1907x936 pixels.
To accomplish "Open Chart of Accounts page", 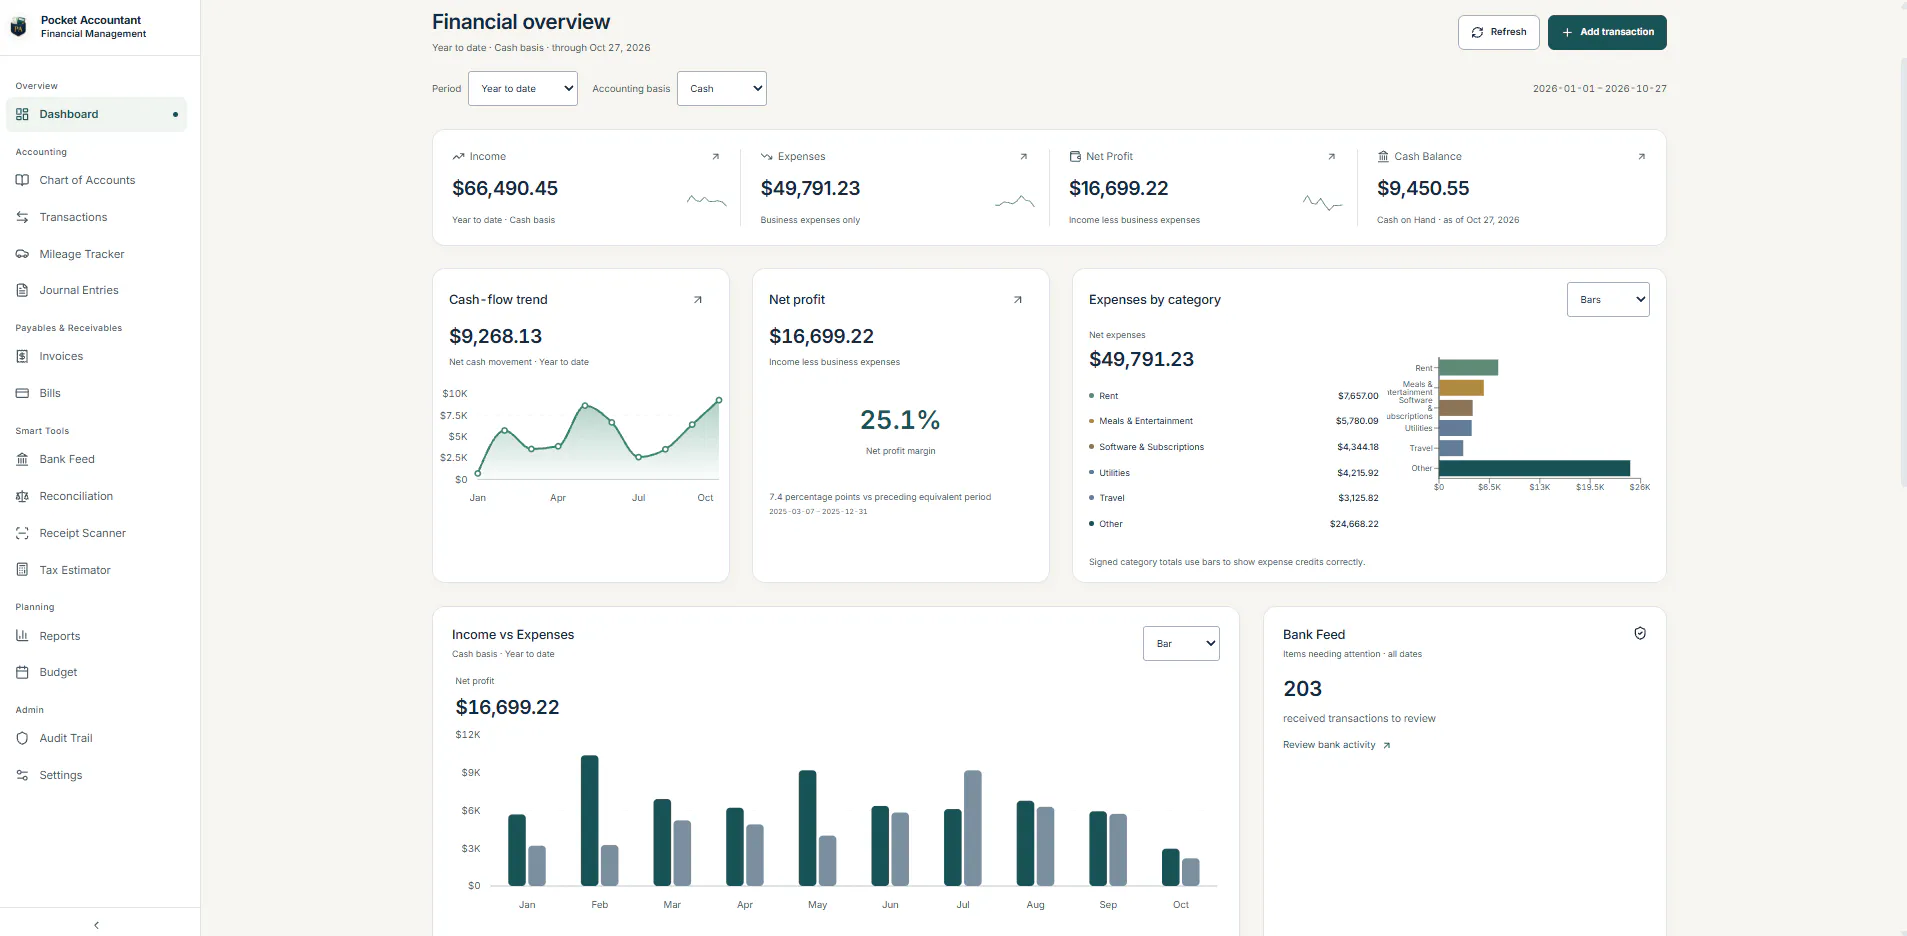I will [x=96, y=180].
